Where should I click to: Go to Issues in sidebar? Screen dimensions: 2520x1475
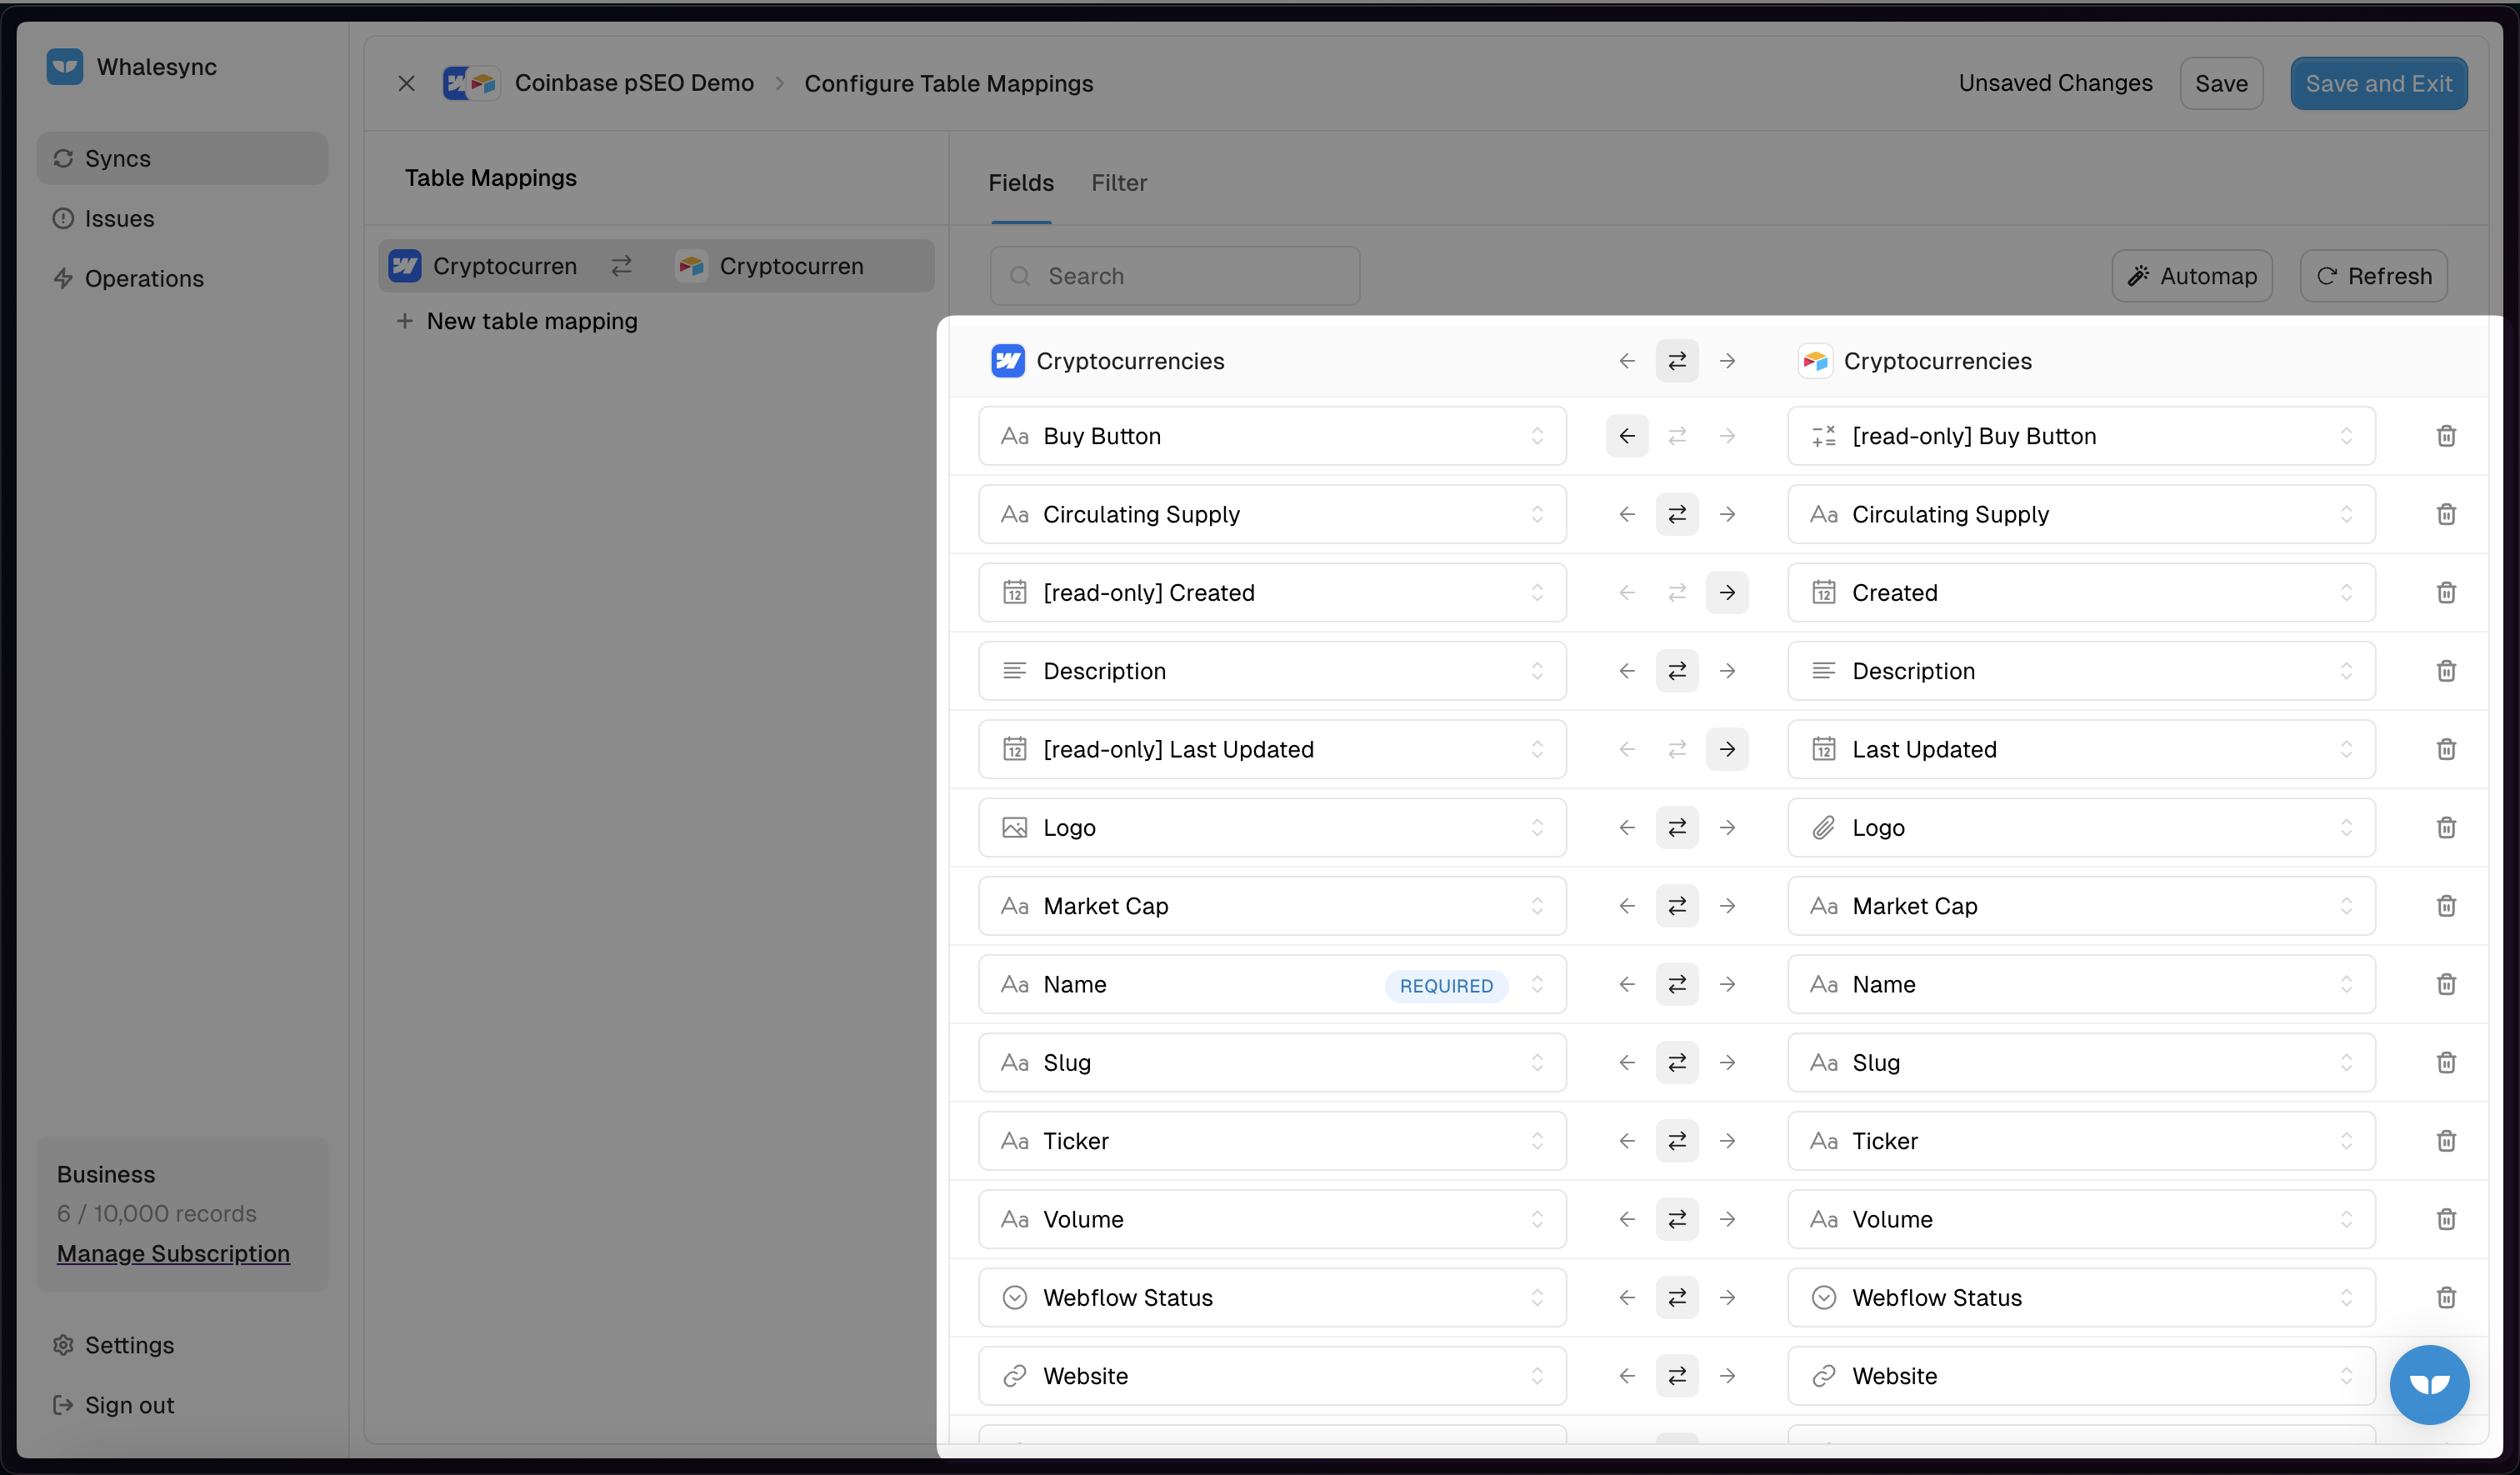(119, 218)
